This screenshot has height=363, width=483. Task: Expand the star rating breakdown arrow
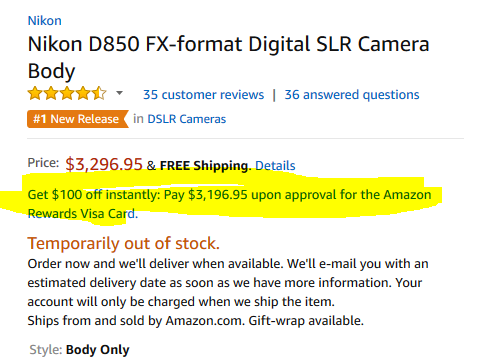coord(119,93)
